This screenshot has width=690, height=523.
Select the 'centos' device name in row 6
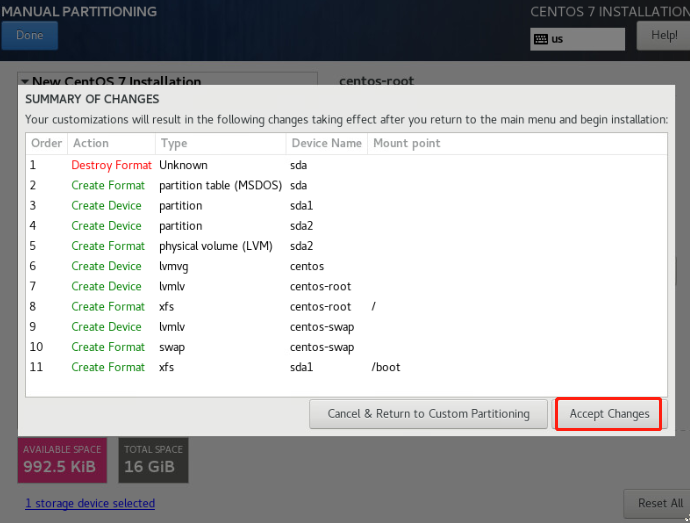point(307,266)
